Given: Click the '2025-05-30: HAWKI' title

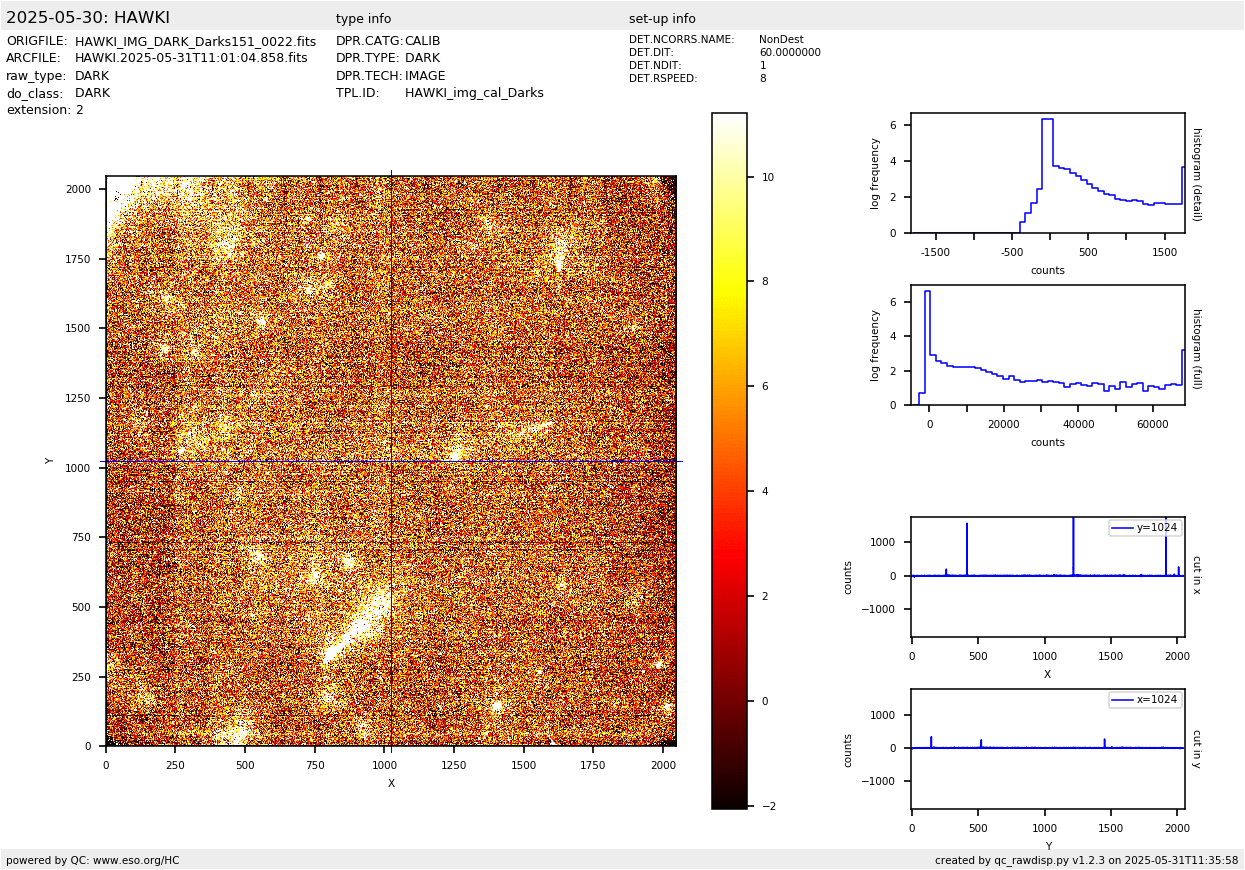Looking at the screenshot, I should click(x=88, y=18).
